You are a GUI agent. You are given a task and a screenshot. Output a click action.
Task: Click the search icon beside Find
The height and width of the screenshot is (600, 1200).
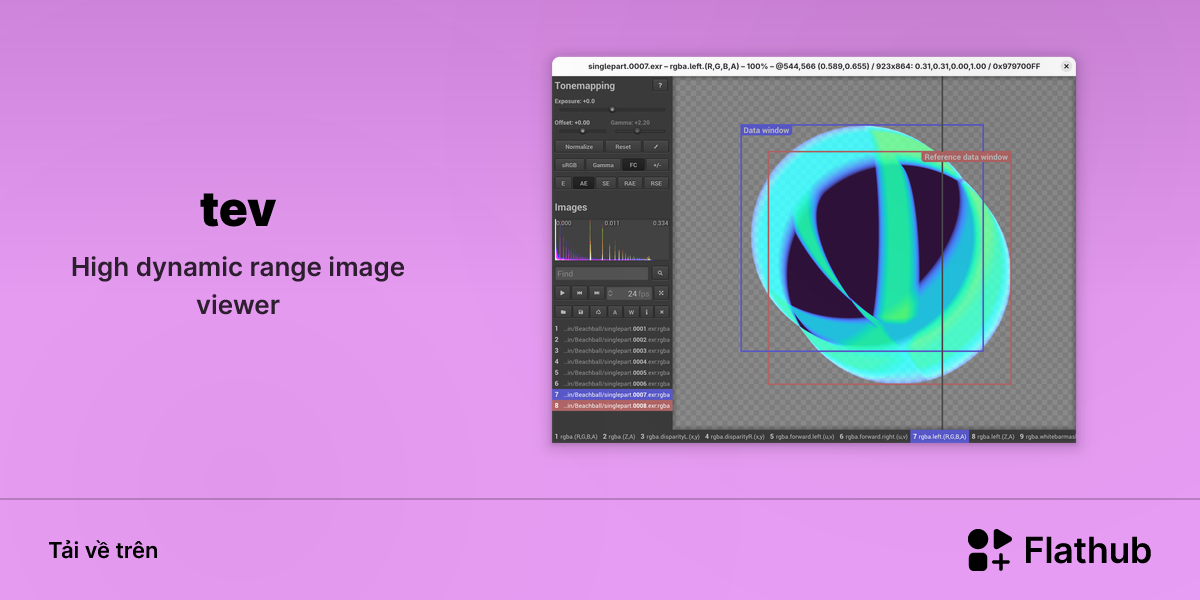[x=660, y=273]
